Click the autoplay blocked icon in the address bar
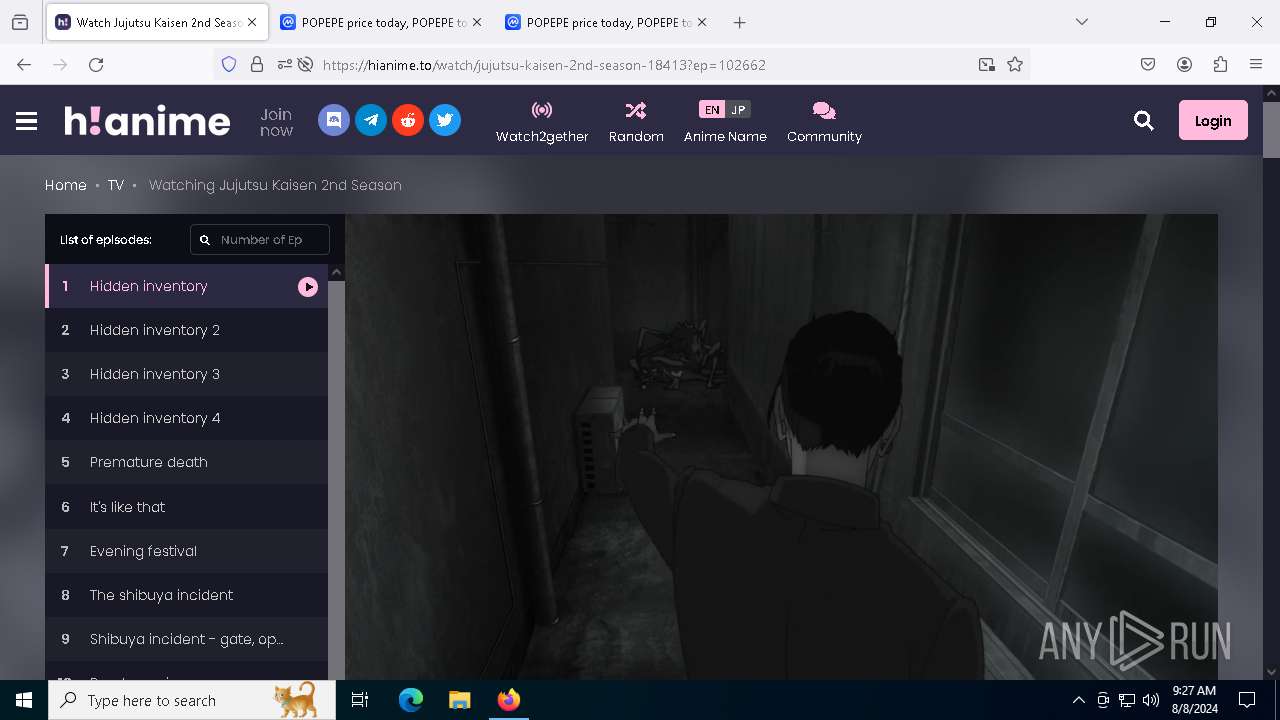Image resolution: width=1280 pixels, height=720 pixels. 306,64
